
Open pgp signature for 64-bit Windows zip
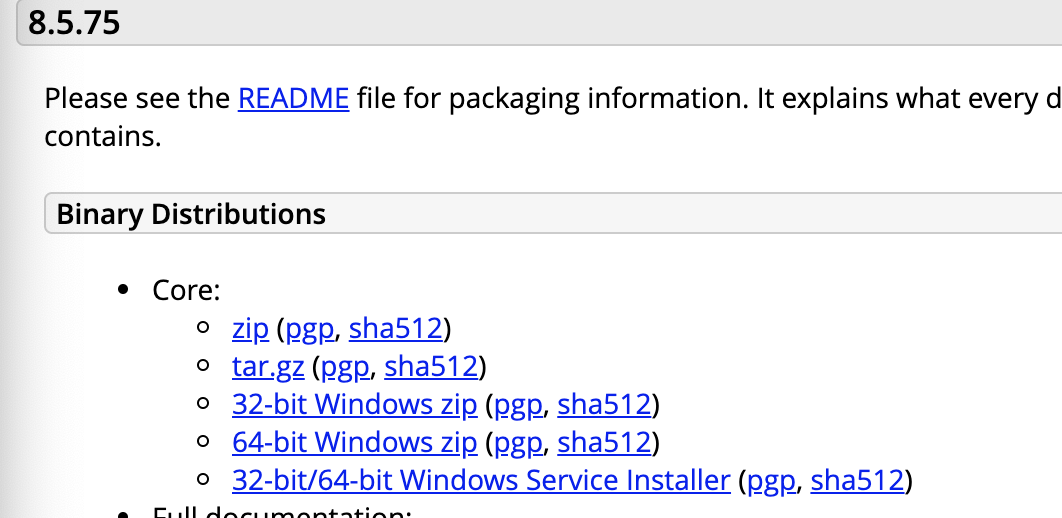(x=519, y=444)
